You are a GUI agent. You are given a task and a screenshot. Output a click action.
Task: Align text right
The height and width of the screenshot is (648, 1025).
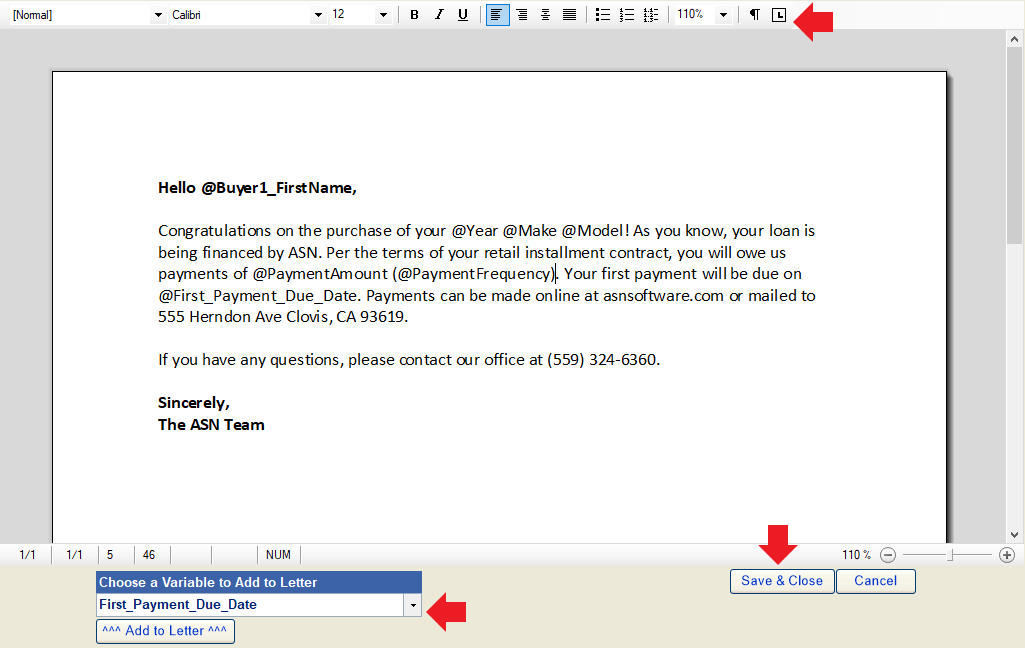[522, 14]
